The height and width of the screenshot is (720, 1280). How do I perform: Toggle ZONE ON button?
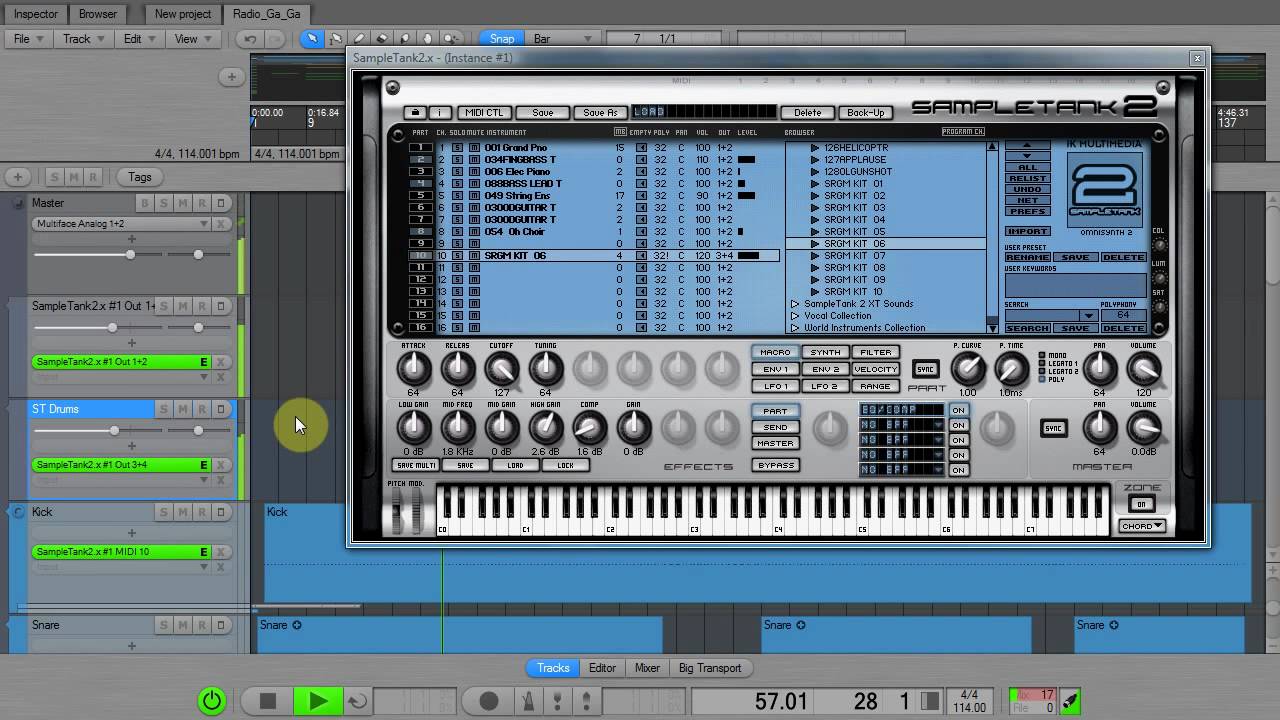pos(1141,503)
